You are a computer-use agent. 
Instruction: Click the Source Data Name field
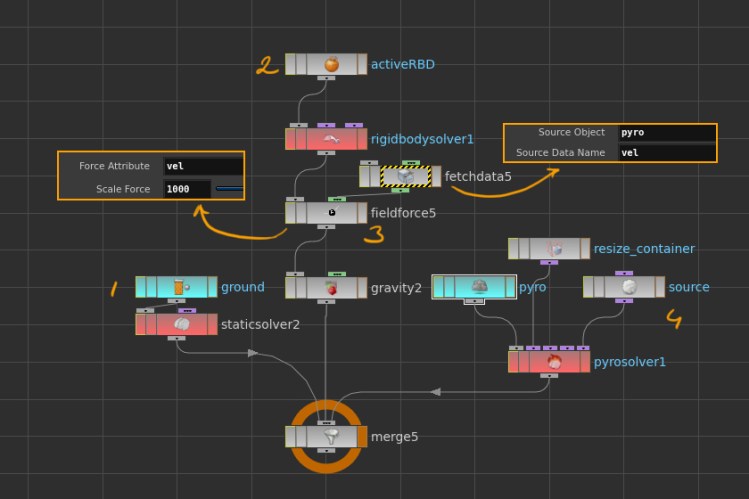(x=666, y=153)
